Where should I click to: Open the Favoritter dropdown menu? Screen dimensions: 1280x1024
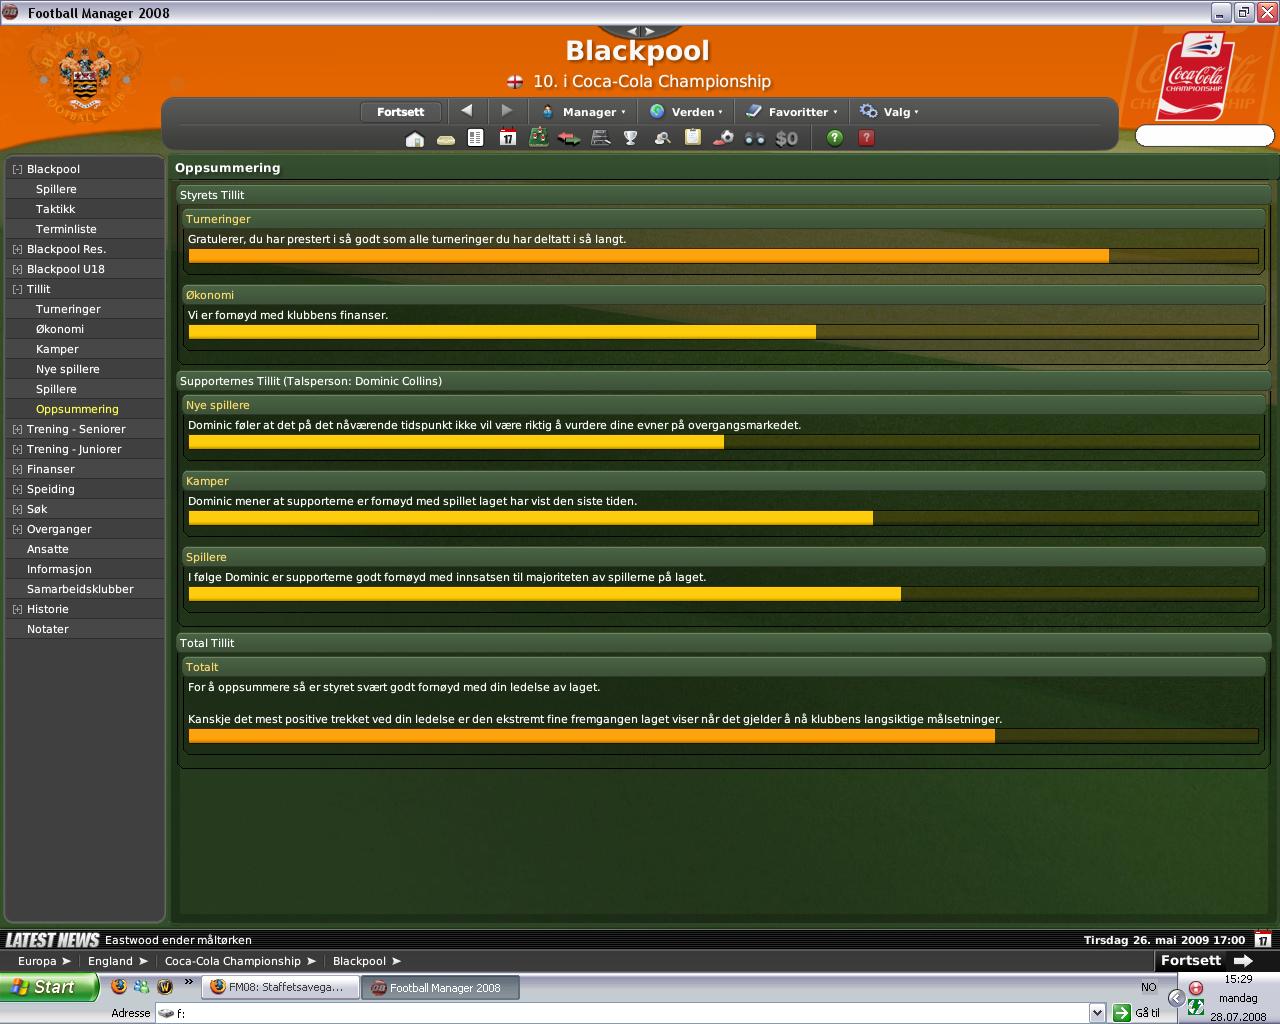point(792,112)
